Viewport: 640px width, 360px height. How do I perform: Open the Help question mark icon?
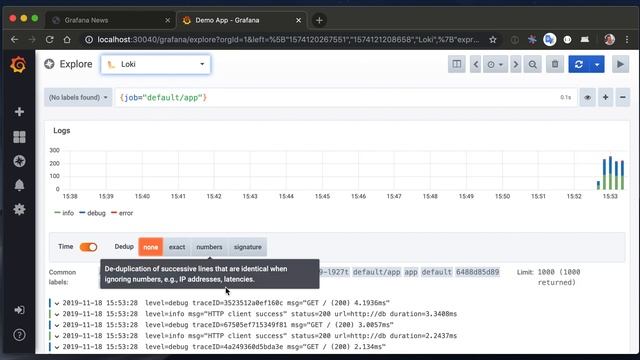tap(19, 335)
